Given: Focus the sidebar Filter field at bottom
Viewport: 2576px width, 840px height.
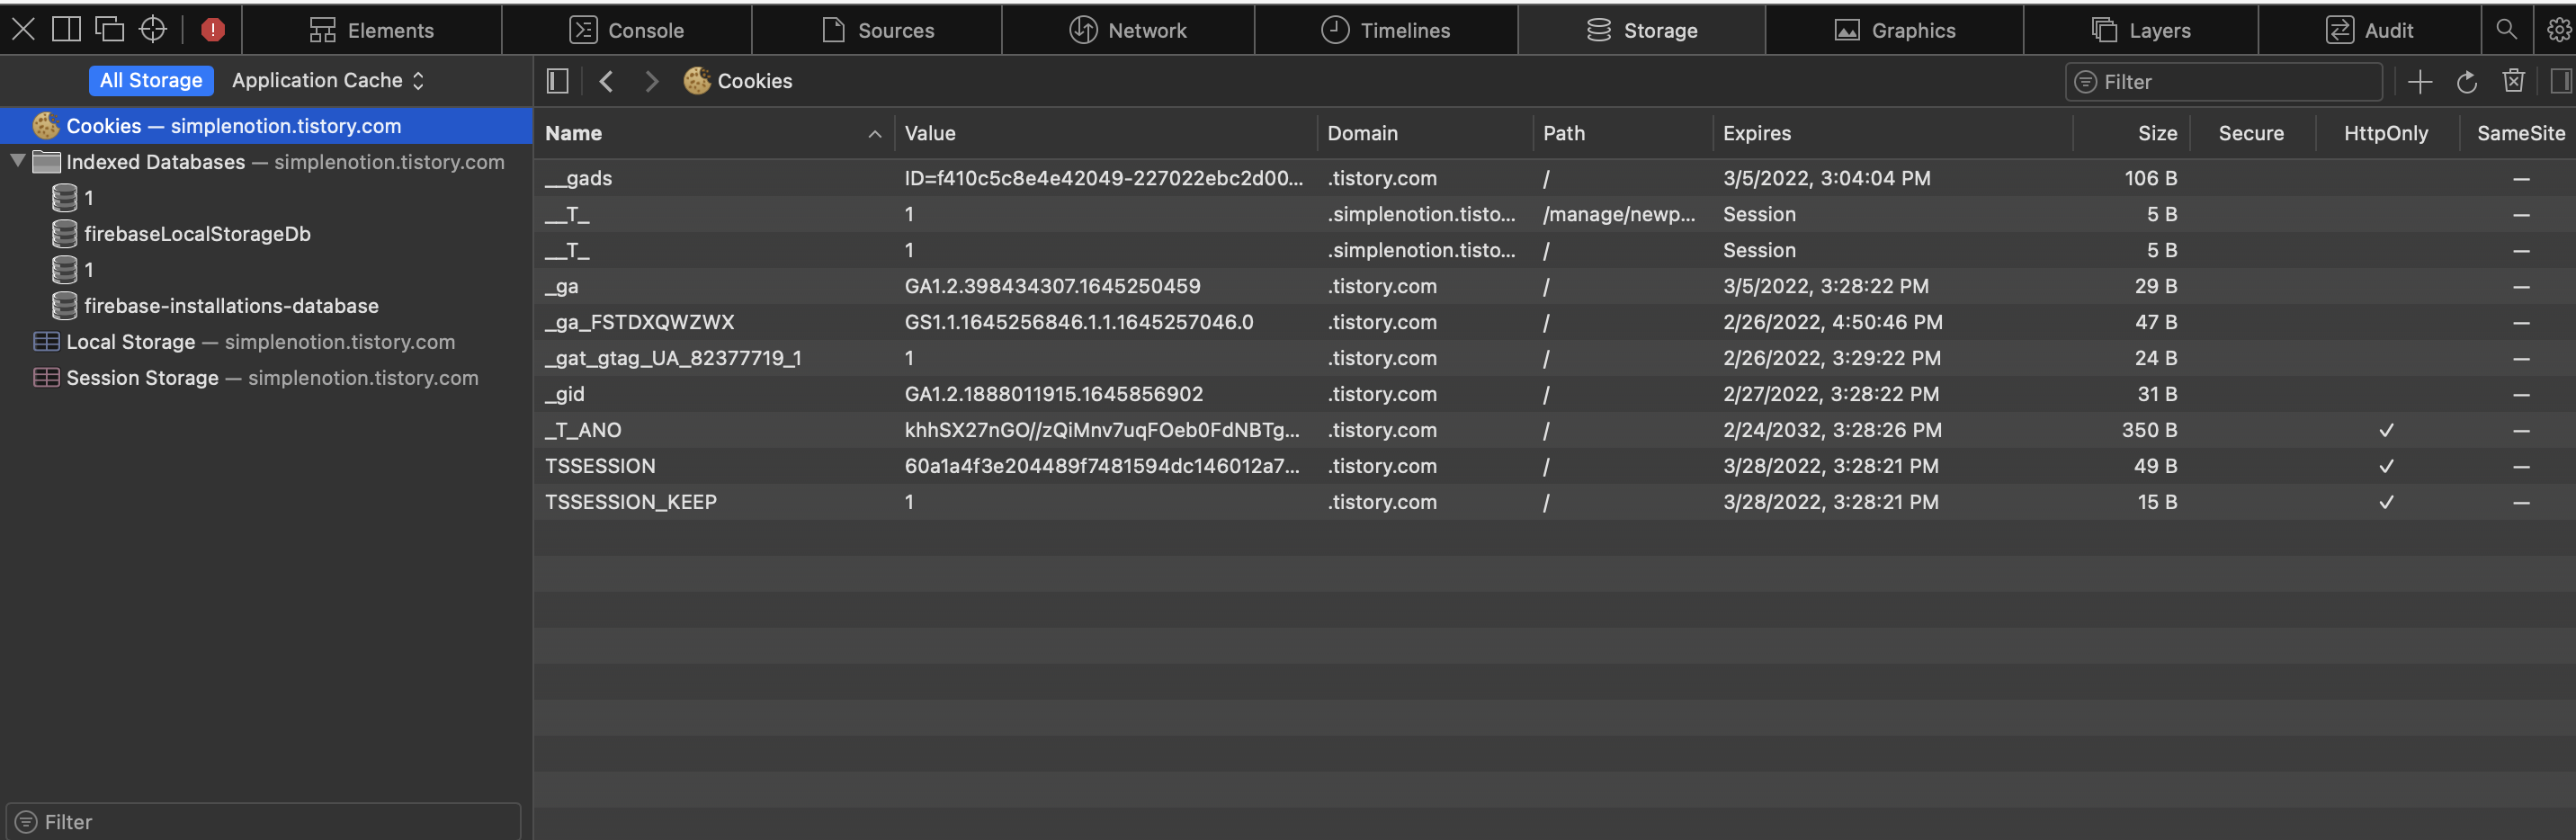Looking at the screenshot, I should click(264, 821).
